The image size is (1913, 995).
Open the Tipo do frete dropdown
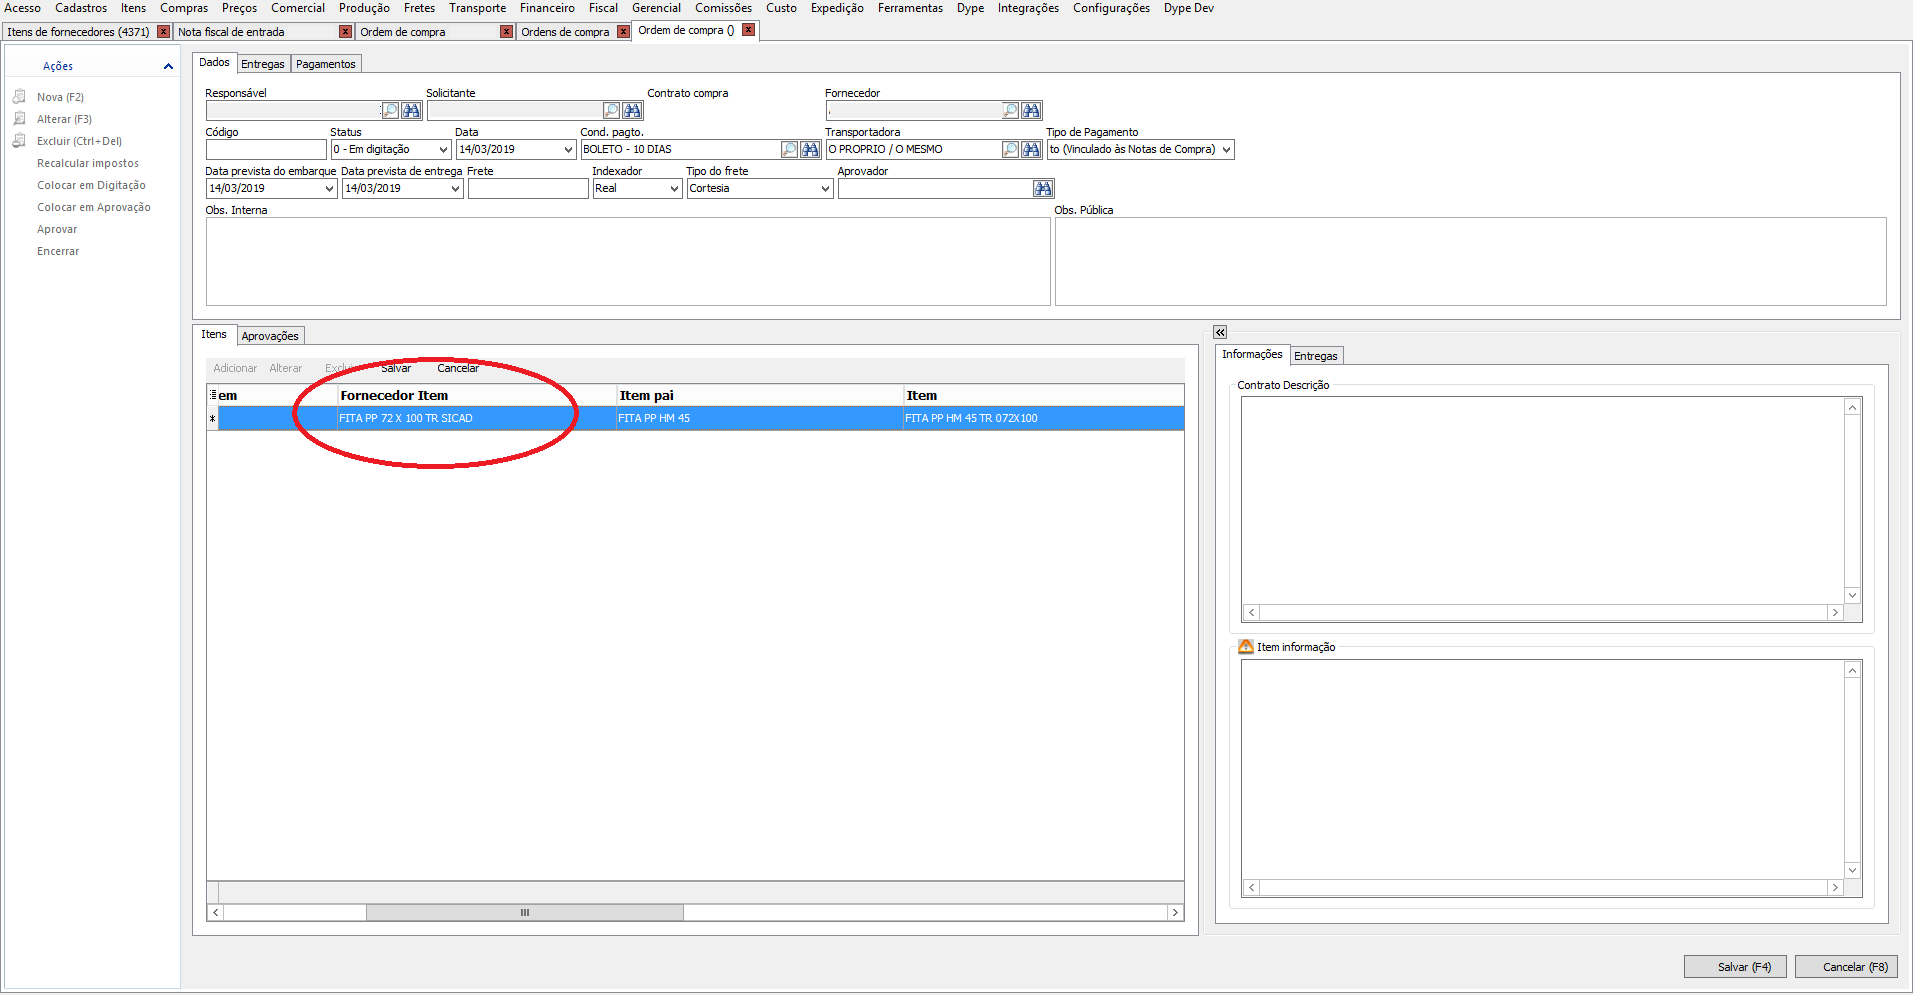pyautogui.click(x=825, y=188)
